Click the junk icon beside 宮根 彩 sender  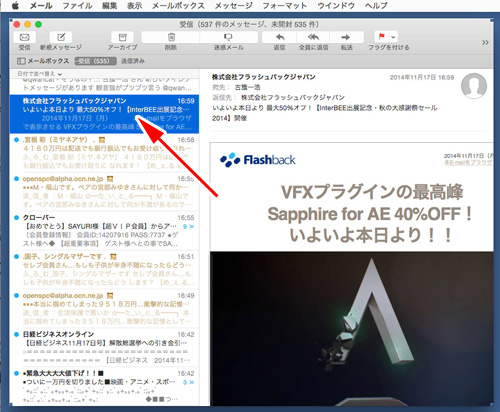click(102, 140)
